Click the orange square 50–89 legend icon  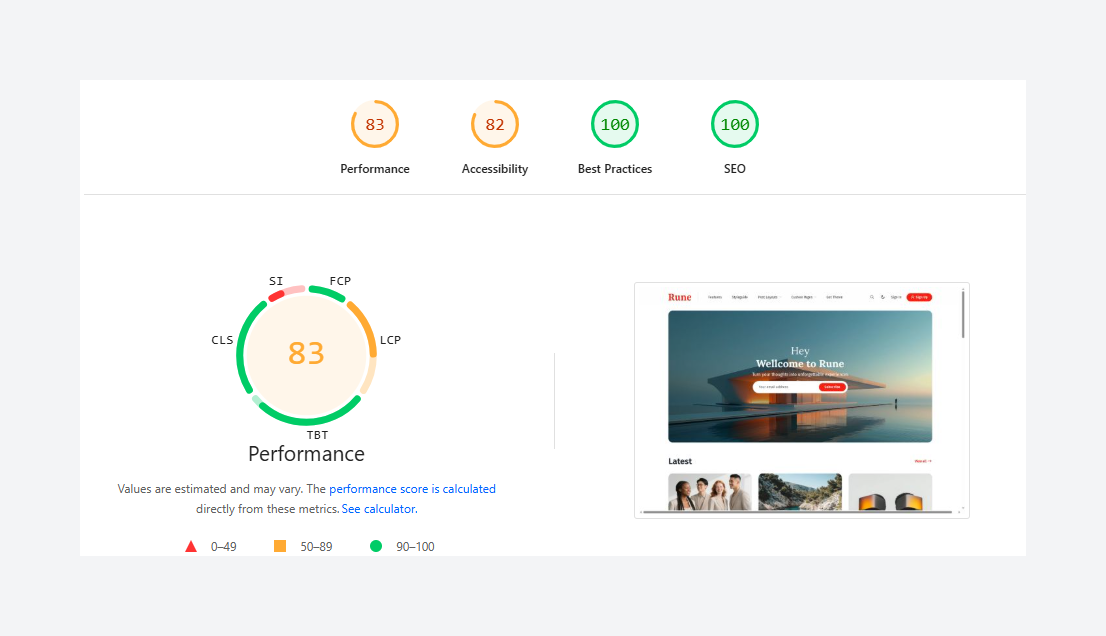(x=280, y=546)
